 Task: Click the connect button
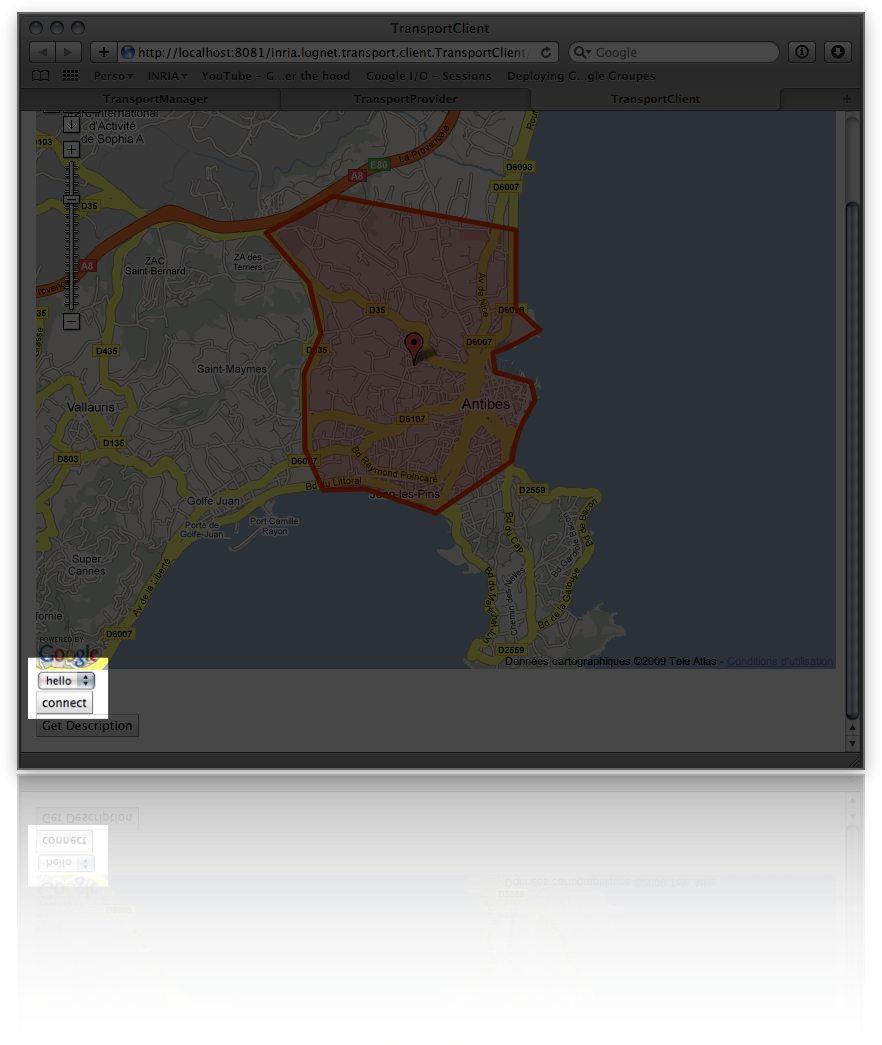point(64,702)
